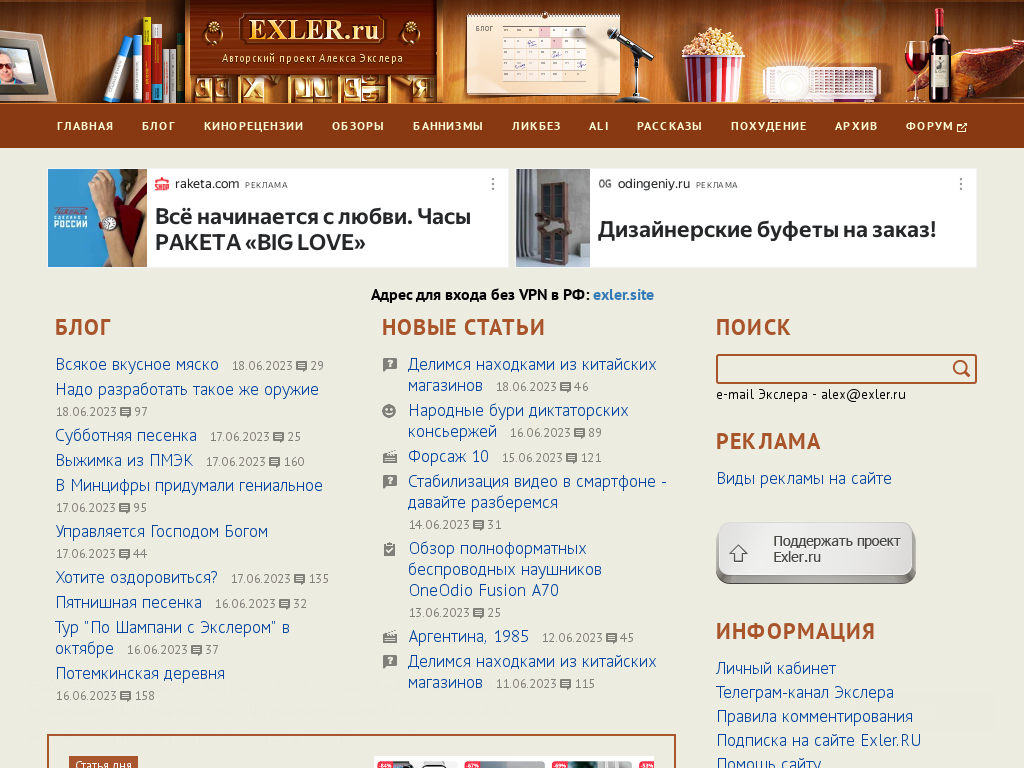Click the odingeniy.ru cabinet ad thumbnail
The width and height of the screenshot is (1024, 768).
click(553, 218)
